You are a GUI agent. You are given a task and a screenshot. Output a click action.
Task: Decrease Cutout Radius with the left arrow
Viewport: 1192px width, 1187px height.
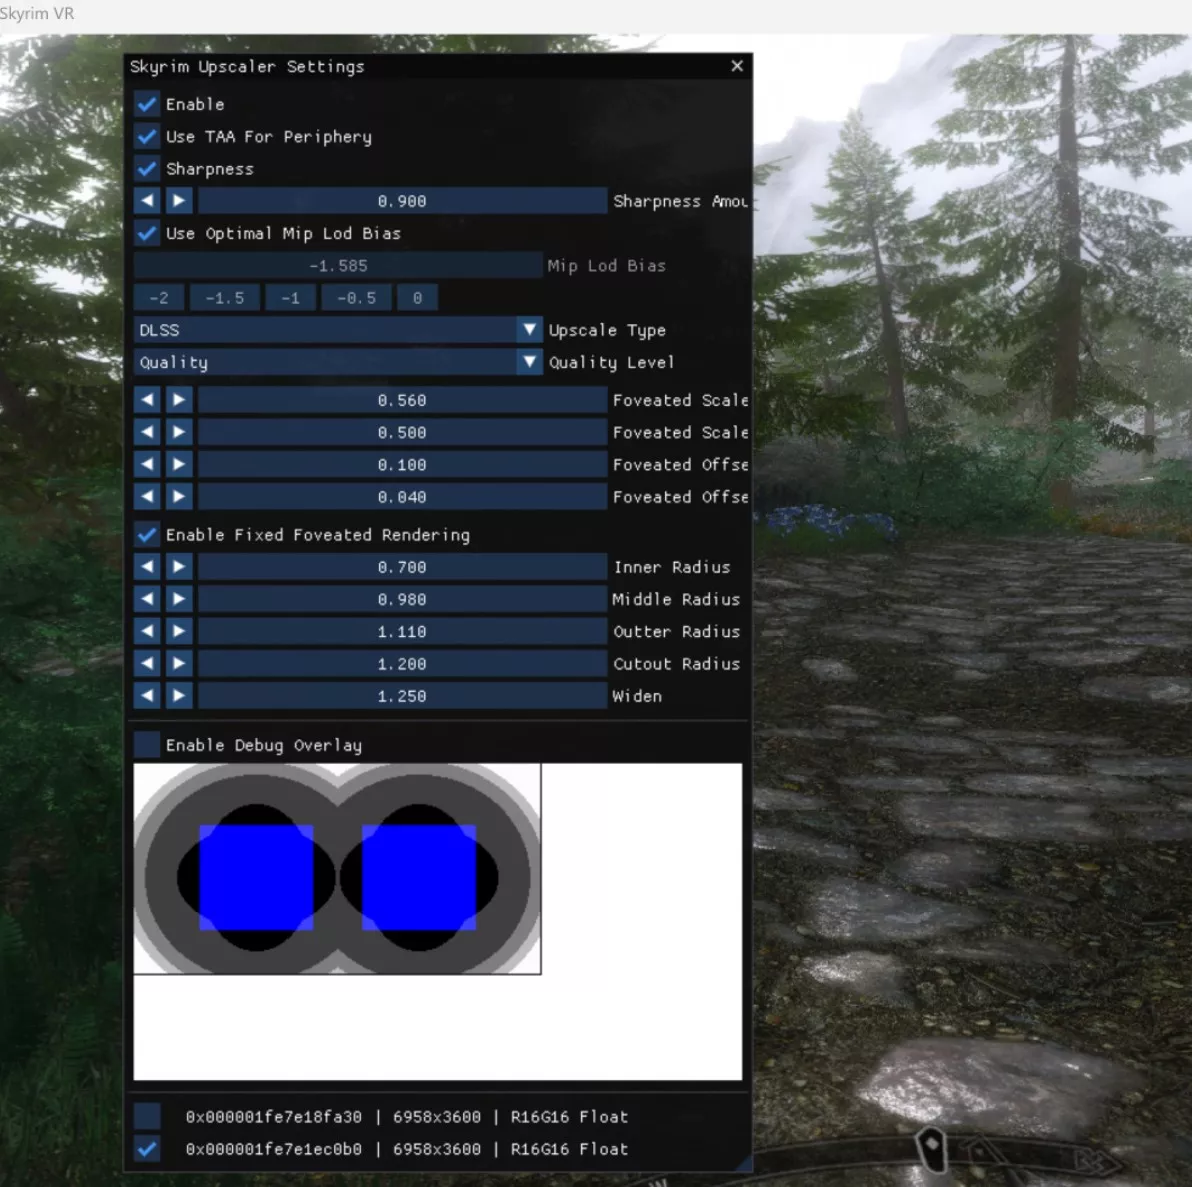pyautogui.click(x=147, y=664)
